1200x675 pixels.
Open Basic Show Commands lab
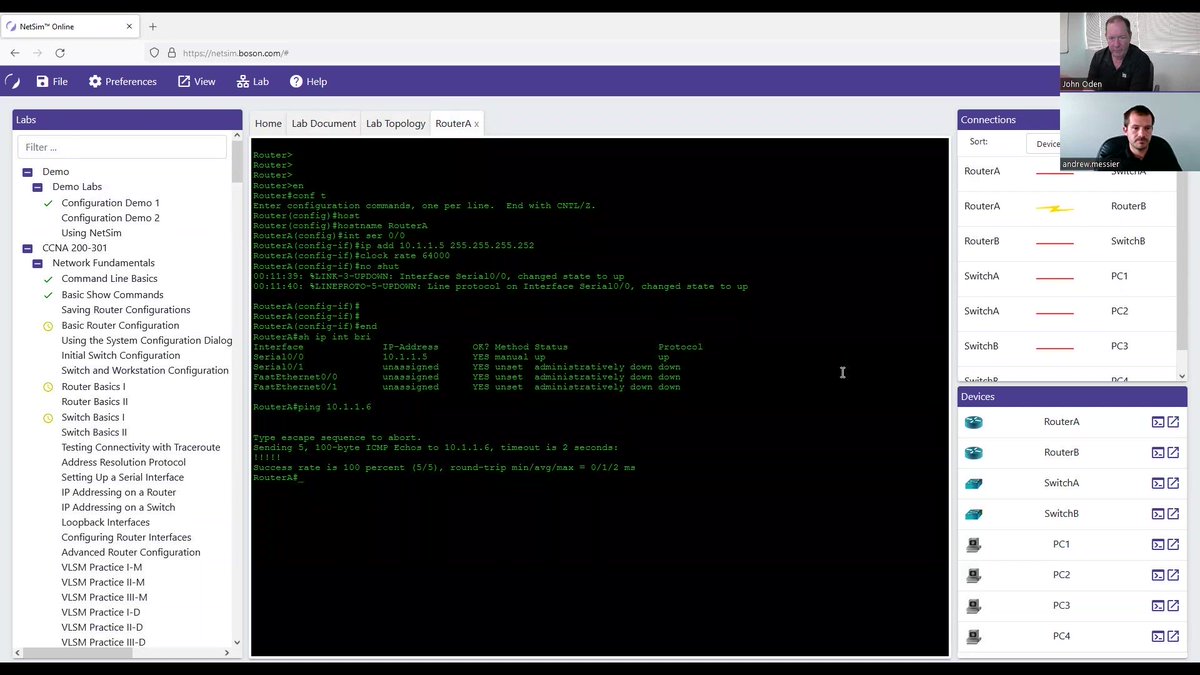[112, 295]
